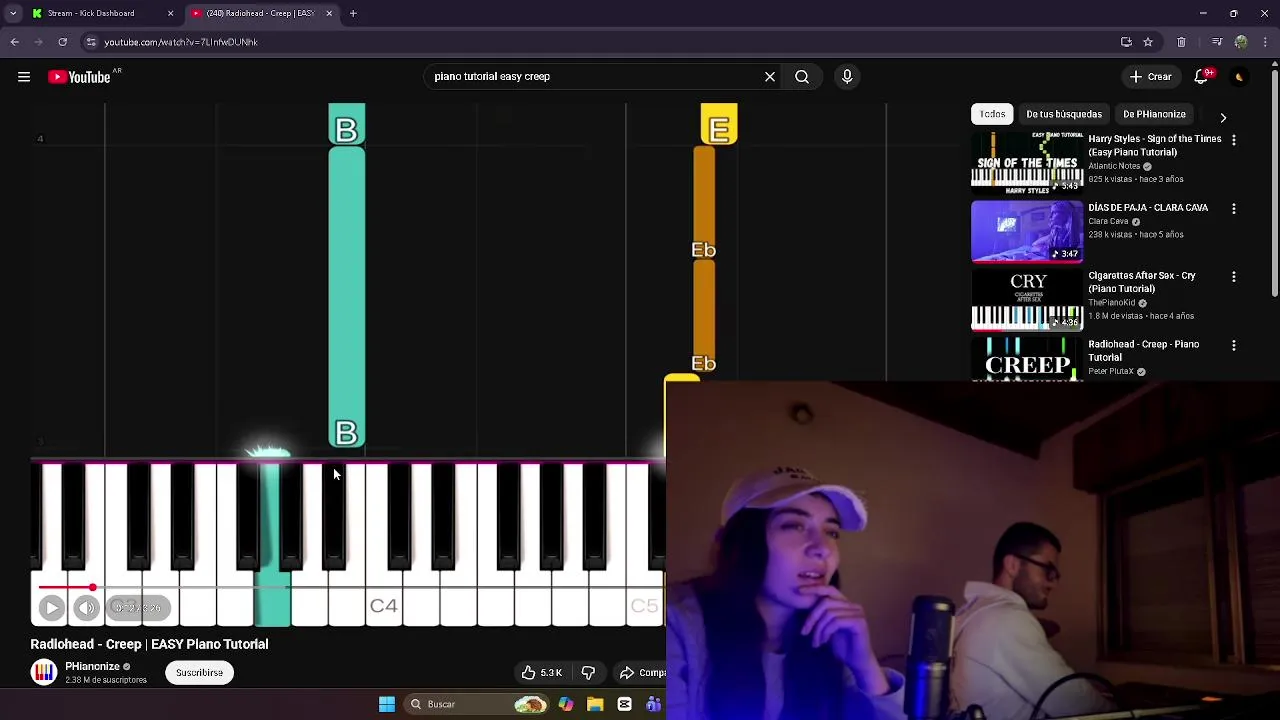Like the video with 5.3 K likes
Image resolution: width=1280 pixels, height=720 pixels.
click(542, 673)
